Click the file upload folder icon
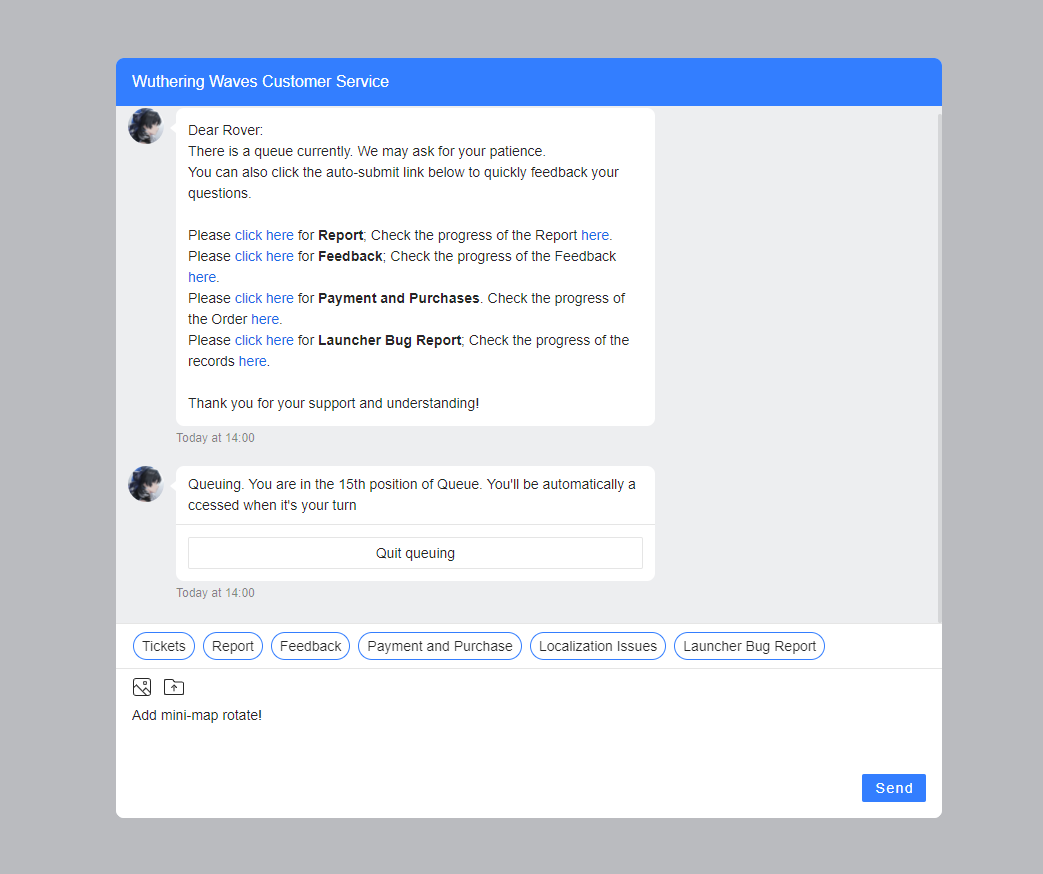The height and width of the screenshot is (874, 1043). [174, 687]
